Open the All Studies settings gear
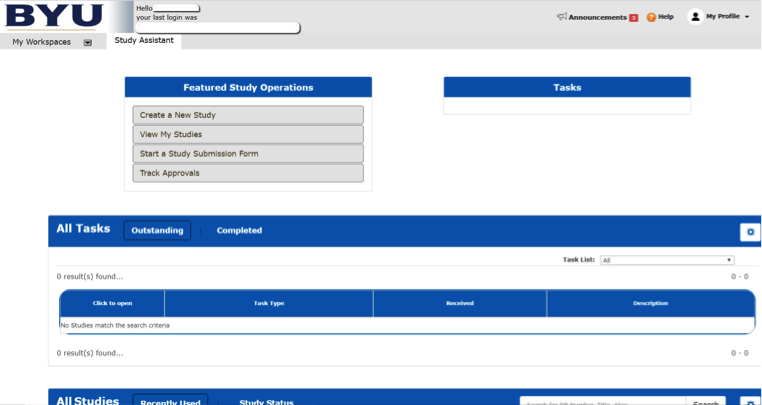This screenshot has height=405, width=762. [750, 401]
